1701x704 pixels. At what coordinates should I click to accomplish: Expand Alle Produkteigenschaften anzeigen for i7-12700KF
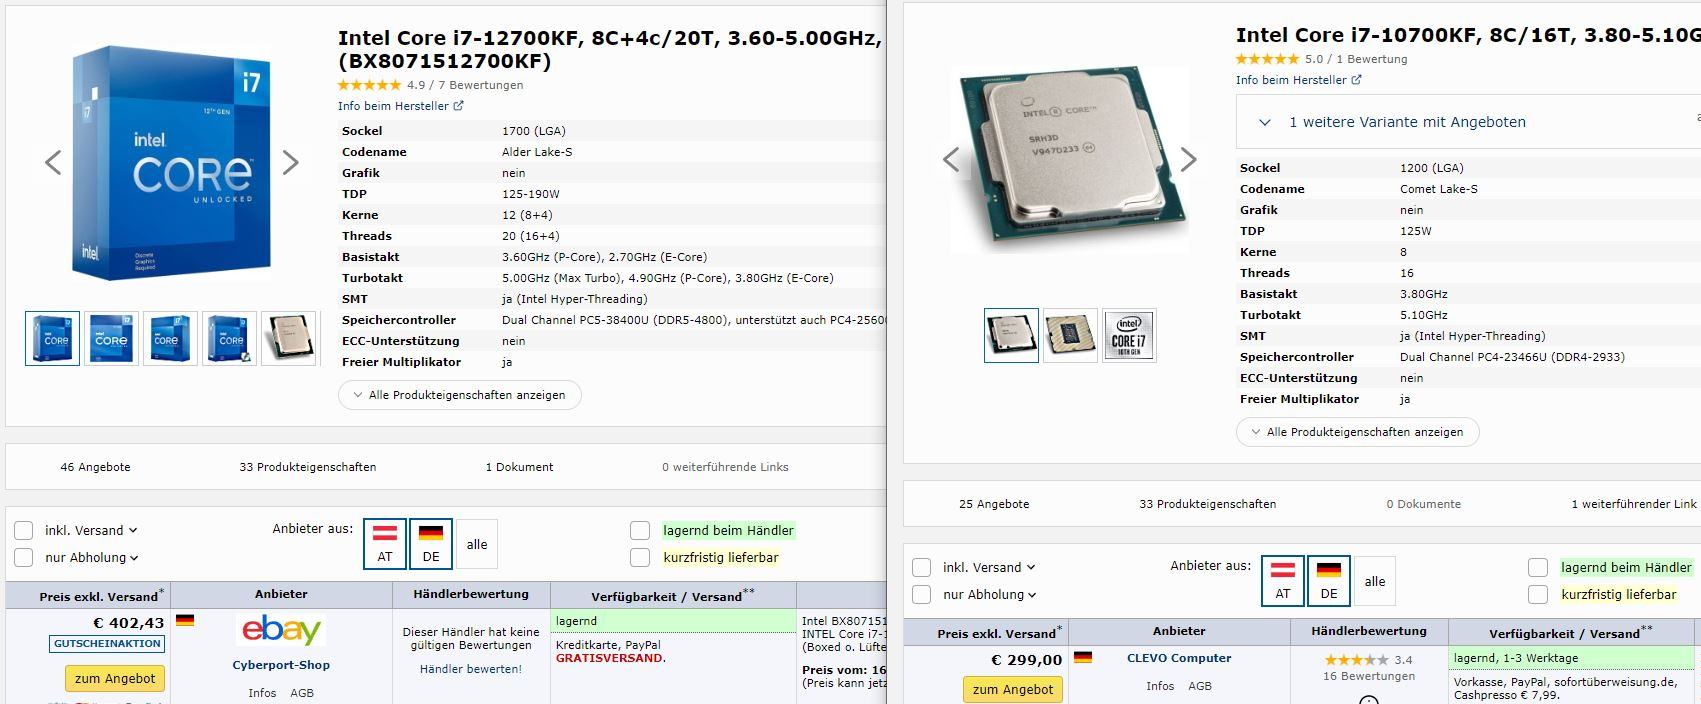(x=460, y=395)
